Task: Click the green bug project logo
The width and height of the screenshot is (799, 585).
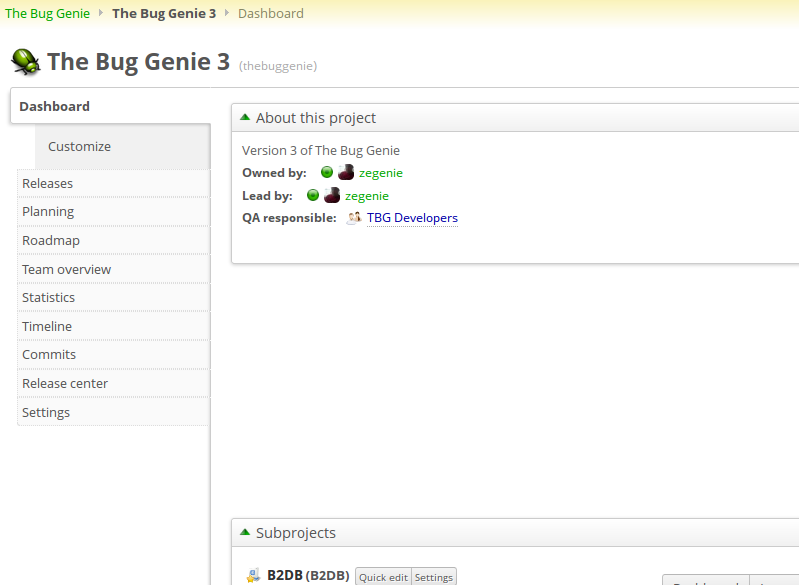Action: click(25, 62)
